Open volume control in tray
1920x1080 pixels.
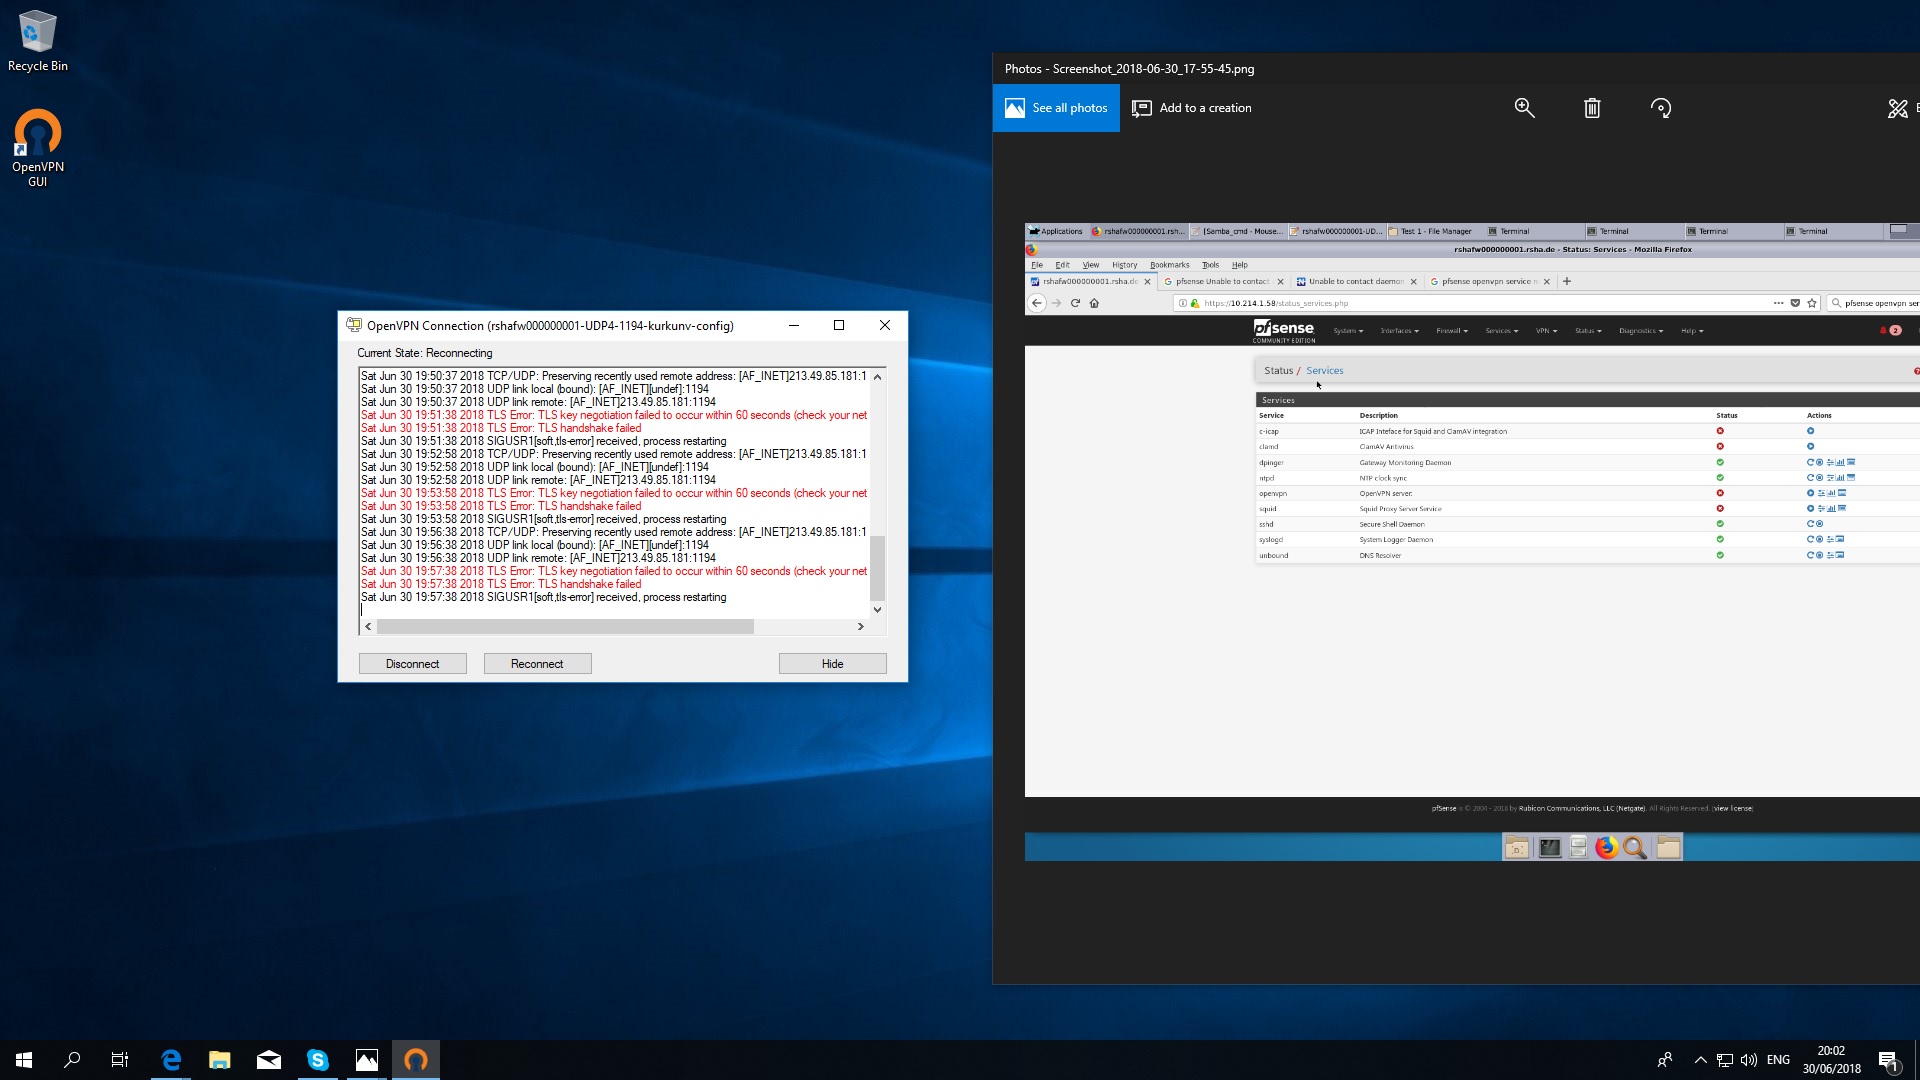click(x=1749, y=1060)
